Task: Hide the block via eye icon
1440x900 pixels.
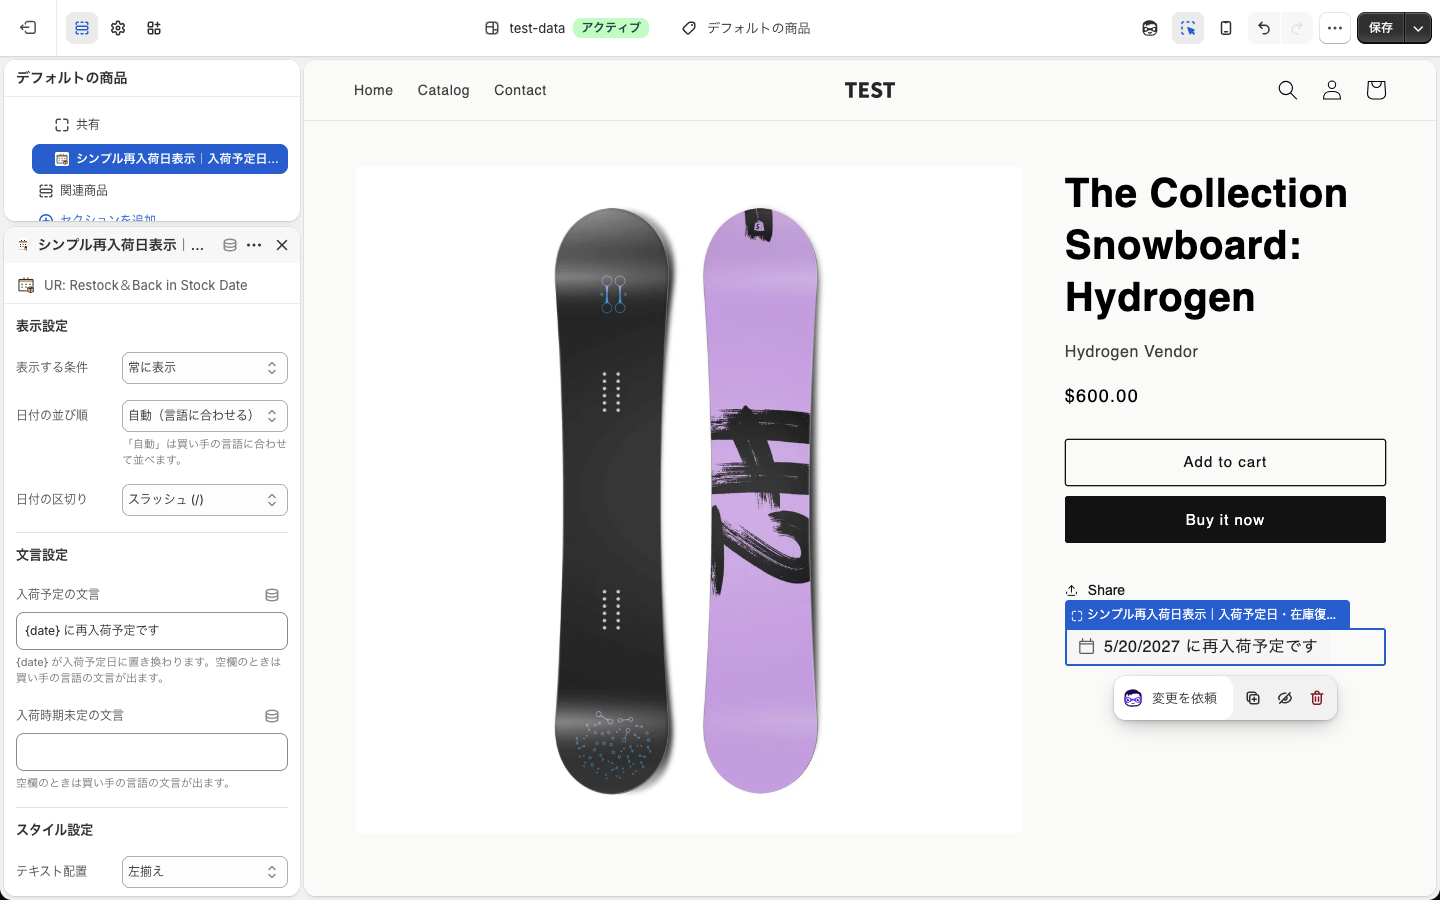Action: 1285,698
